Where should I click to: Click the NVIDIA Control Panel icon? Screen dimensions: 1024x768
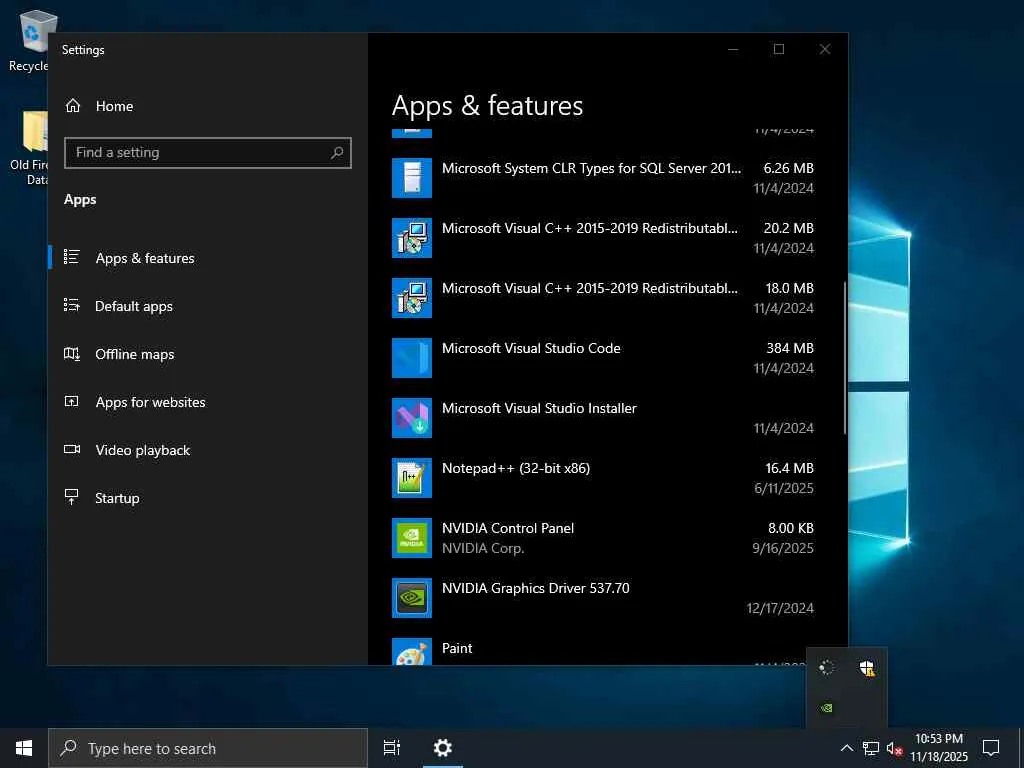click(411, 538)
